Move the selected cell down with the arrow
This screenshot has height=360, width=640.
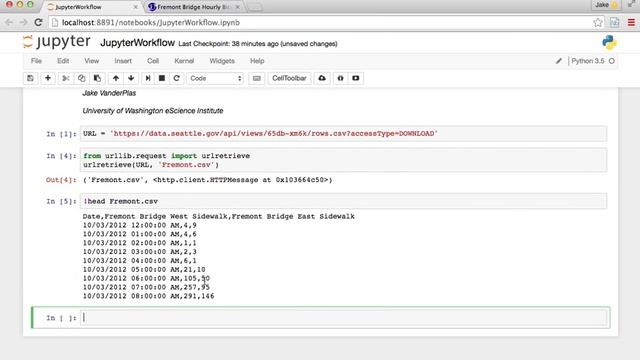pyautogui.click(x=131, y=78)
